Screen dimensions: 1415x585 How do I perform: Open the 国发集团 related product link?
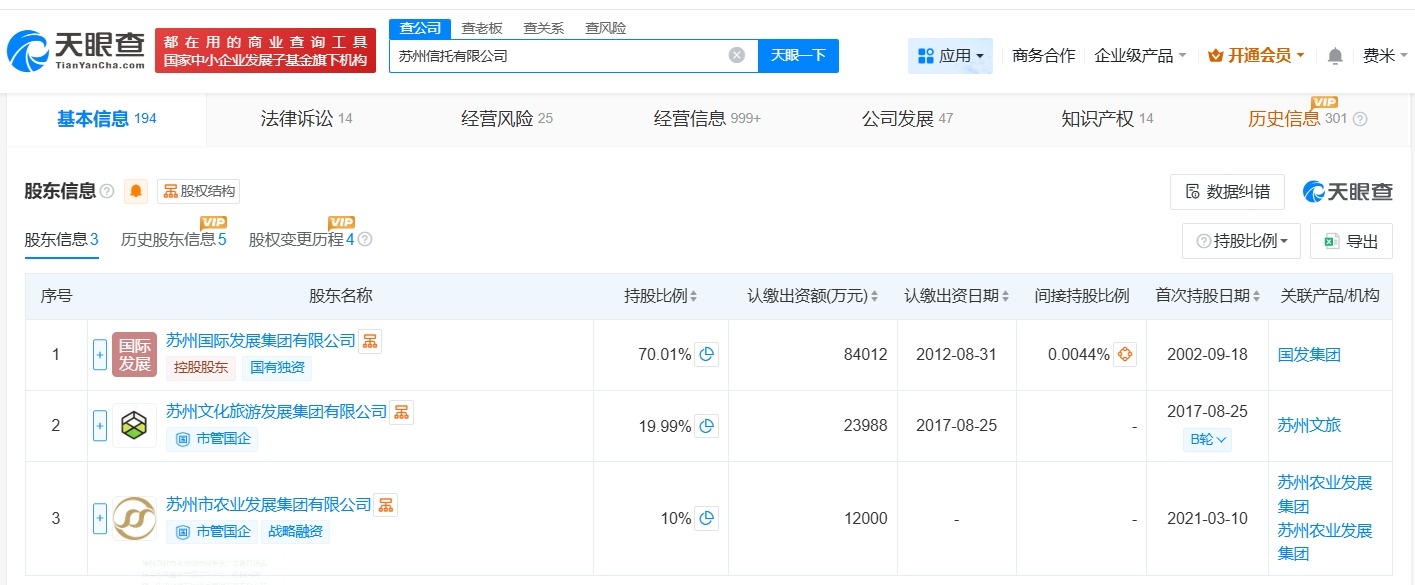click(x=1308, y=354)
